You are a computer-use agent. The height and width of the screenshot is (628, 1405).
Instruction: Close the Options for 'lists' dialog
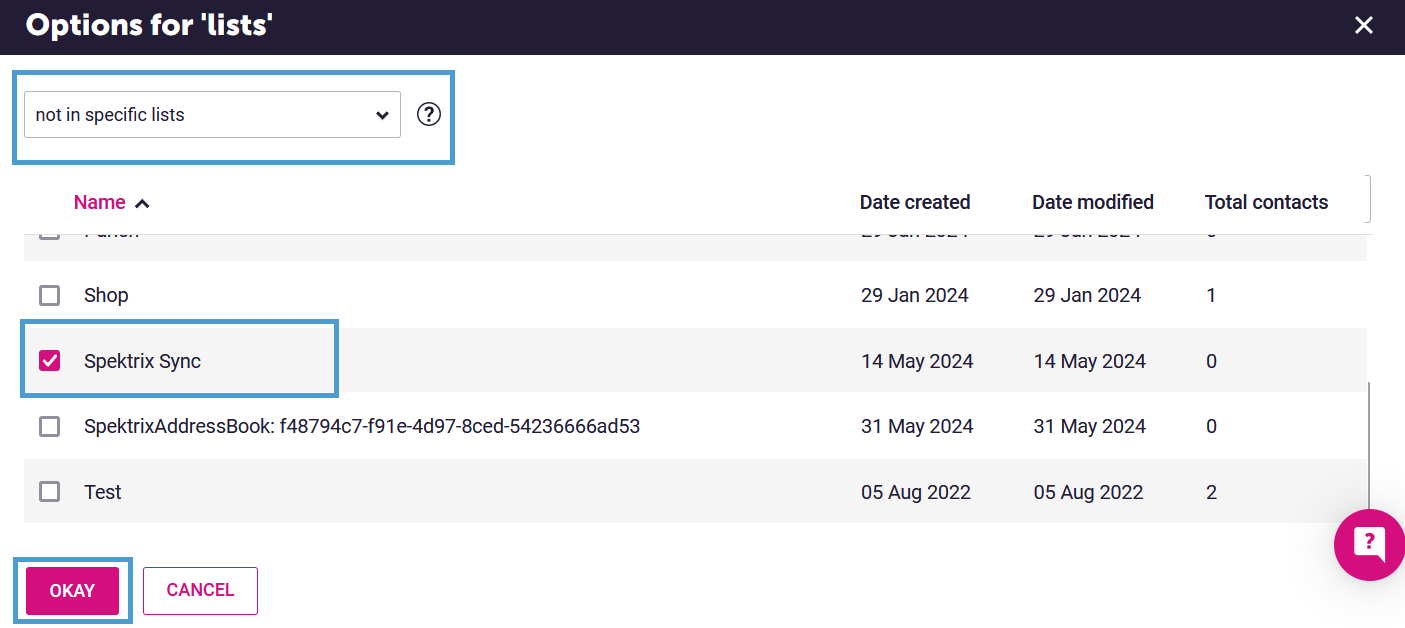pos(1363,26)
